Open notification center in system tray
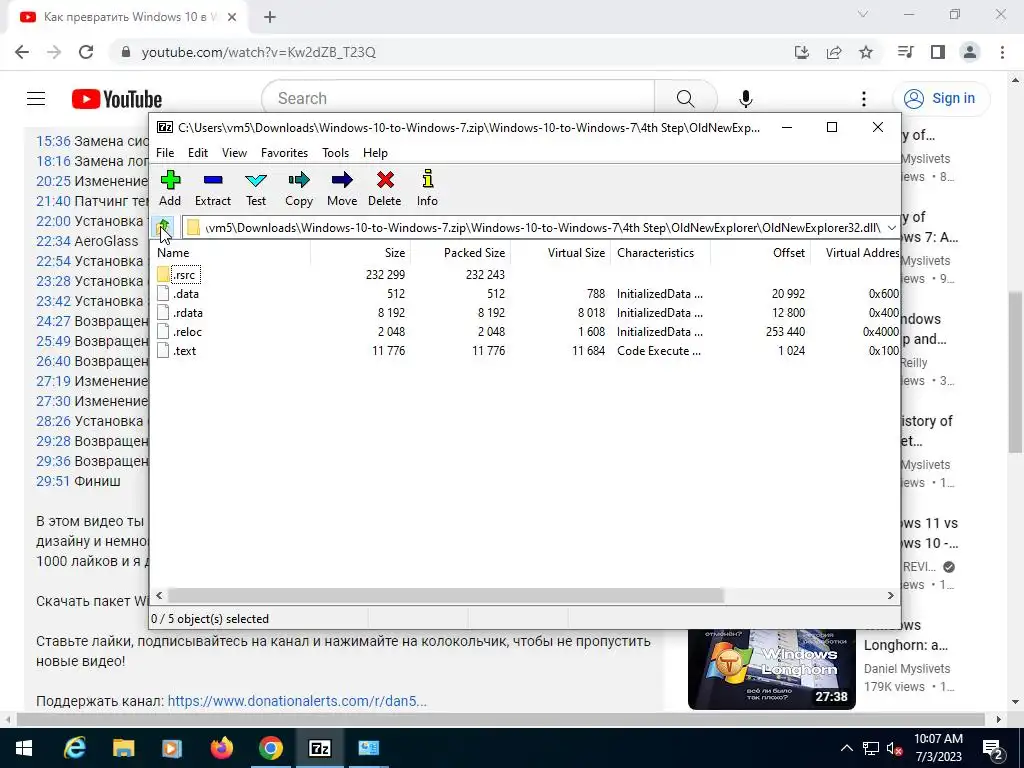1024x768 pixels. (x=992, y=748)
